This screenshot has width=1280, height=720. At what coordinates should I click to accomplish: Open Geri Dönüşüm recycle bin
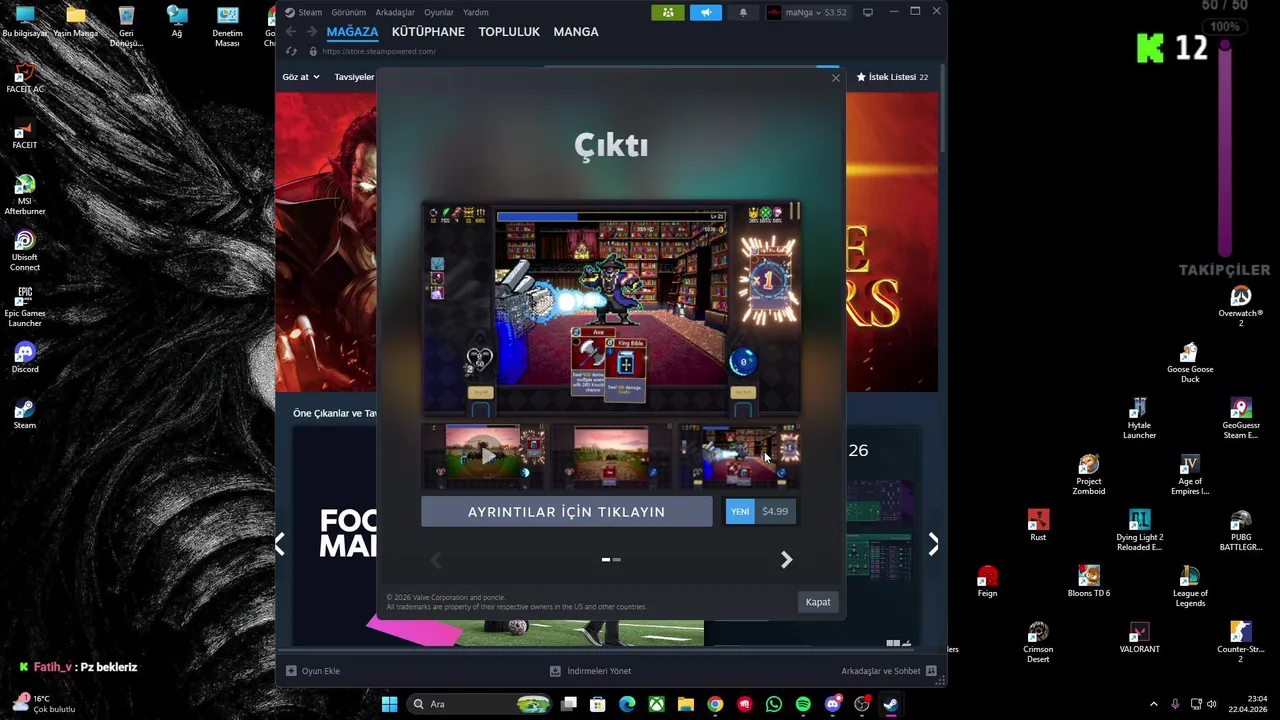pyautogui.click(x=126, y=27)
